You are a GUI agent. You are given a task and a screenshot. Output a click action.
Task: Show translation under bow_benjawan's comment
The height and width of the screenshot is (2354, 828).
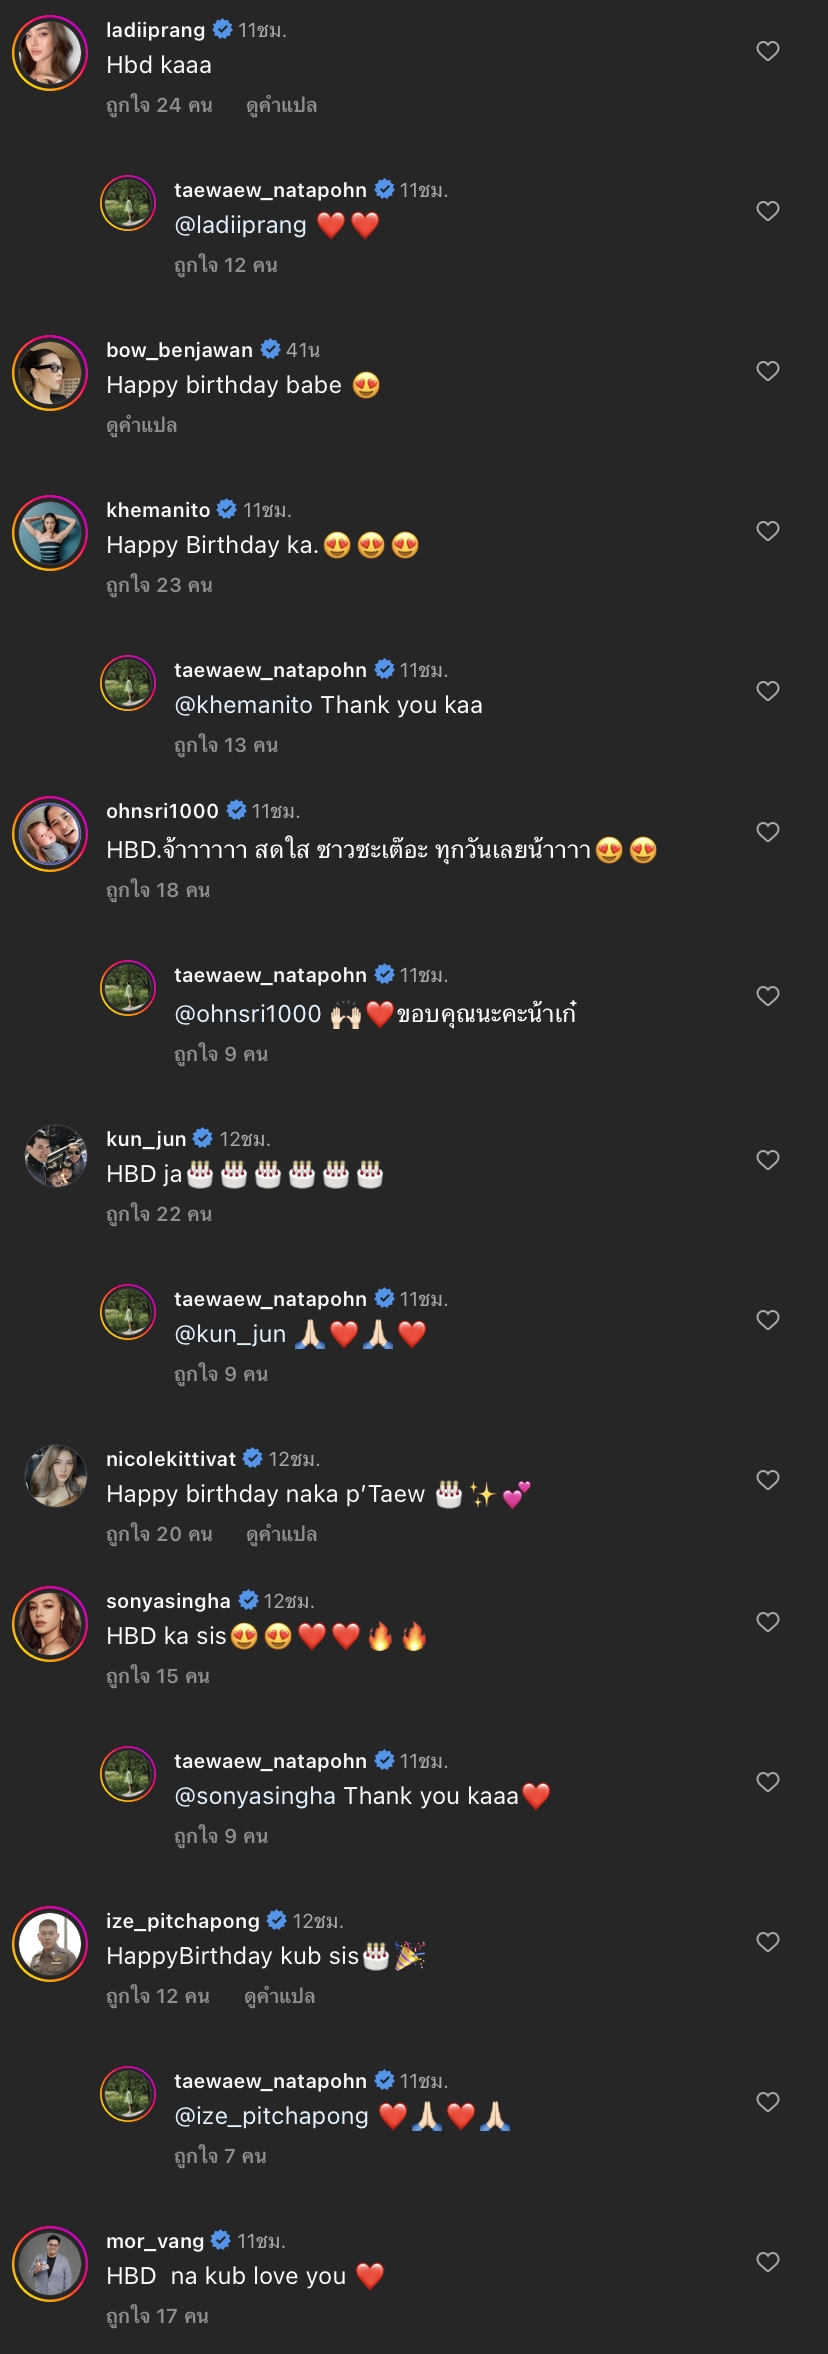pyautogui.click(x=141, y=426)
